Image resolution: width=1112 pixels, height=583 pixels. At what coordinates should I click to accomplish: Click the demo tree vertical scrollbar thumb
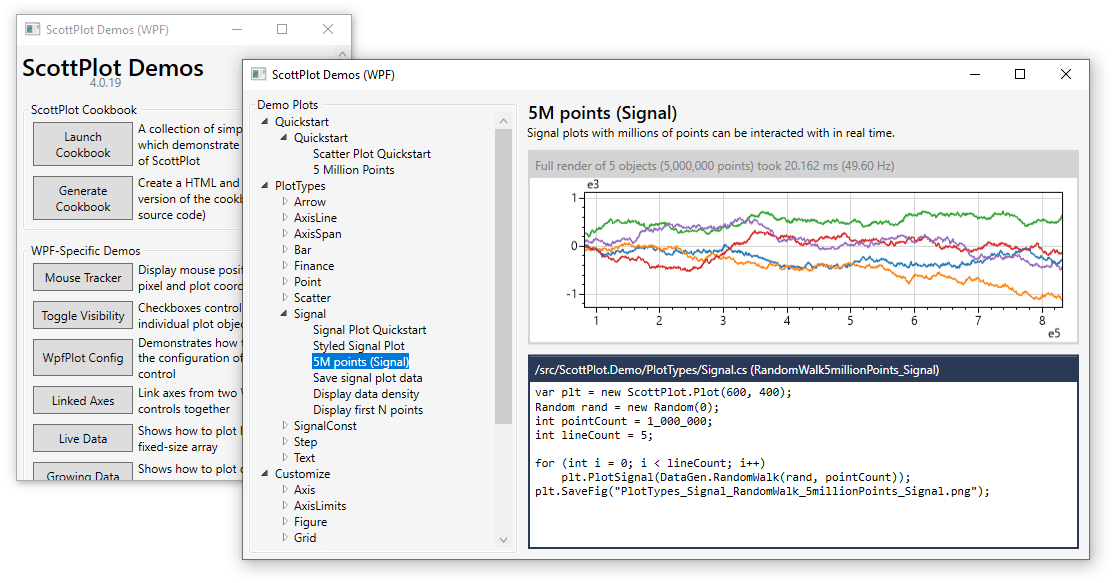coord(504,277)
